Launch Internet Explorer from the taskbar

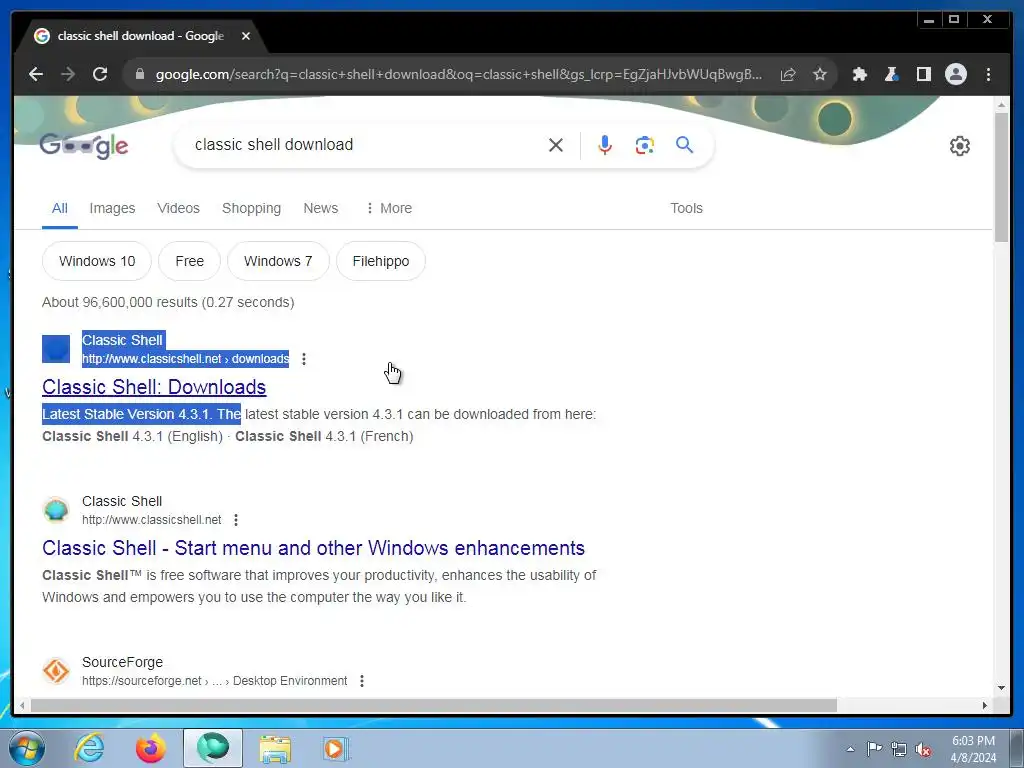(x=89, y=748)
